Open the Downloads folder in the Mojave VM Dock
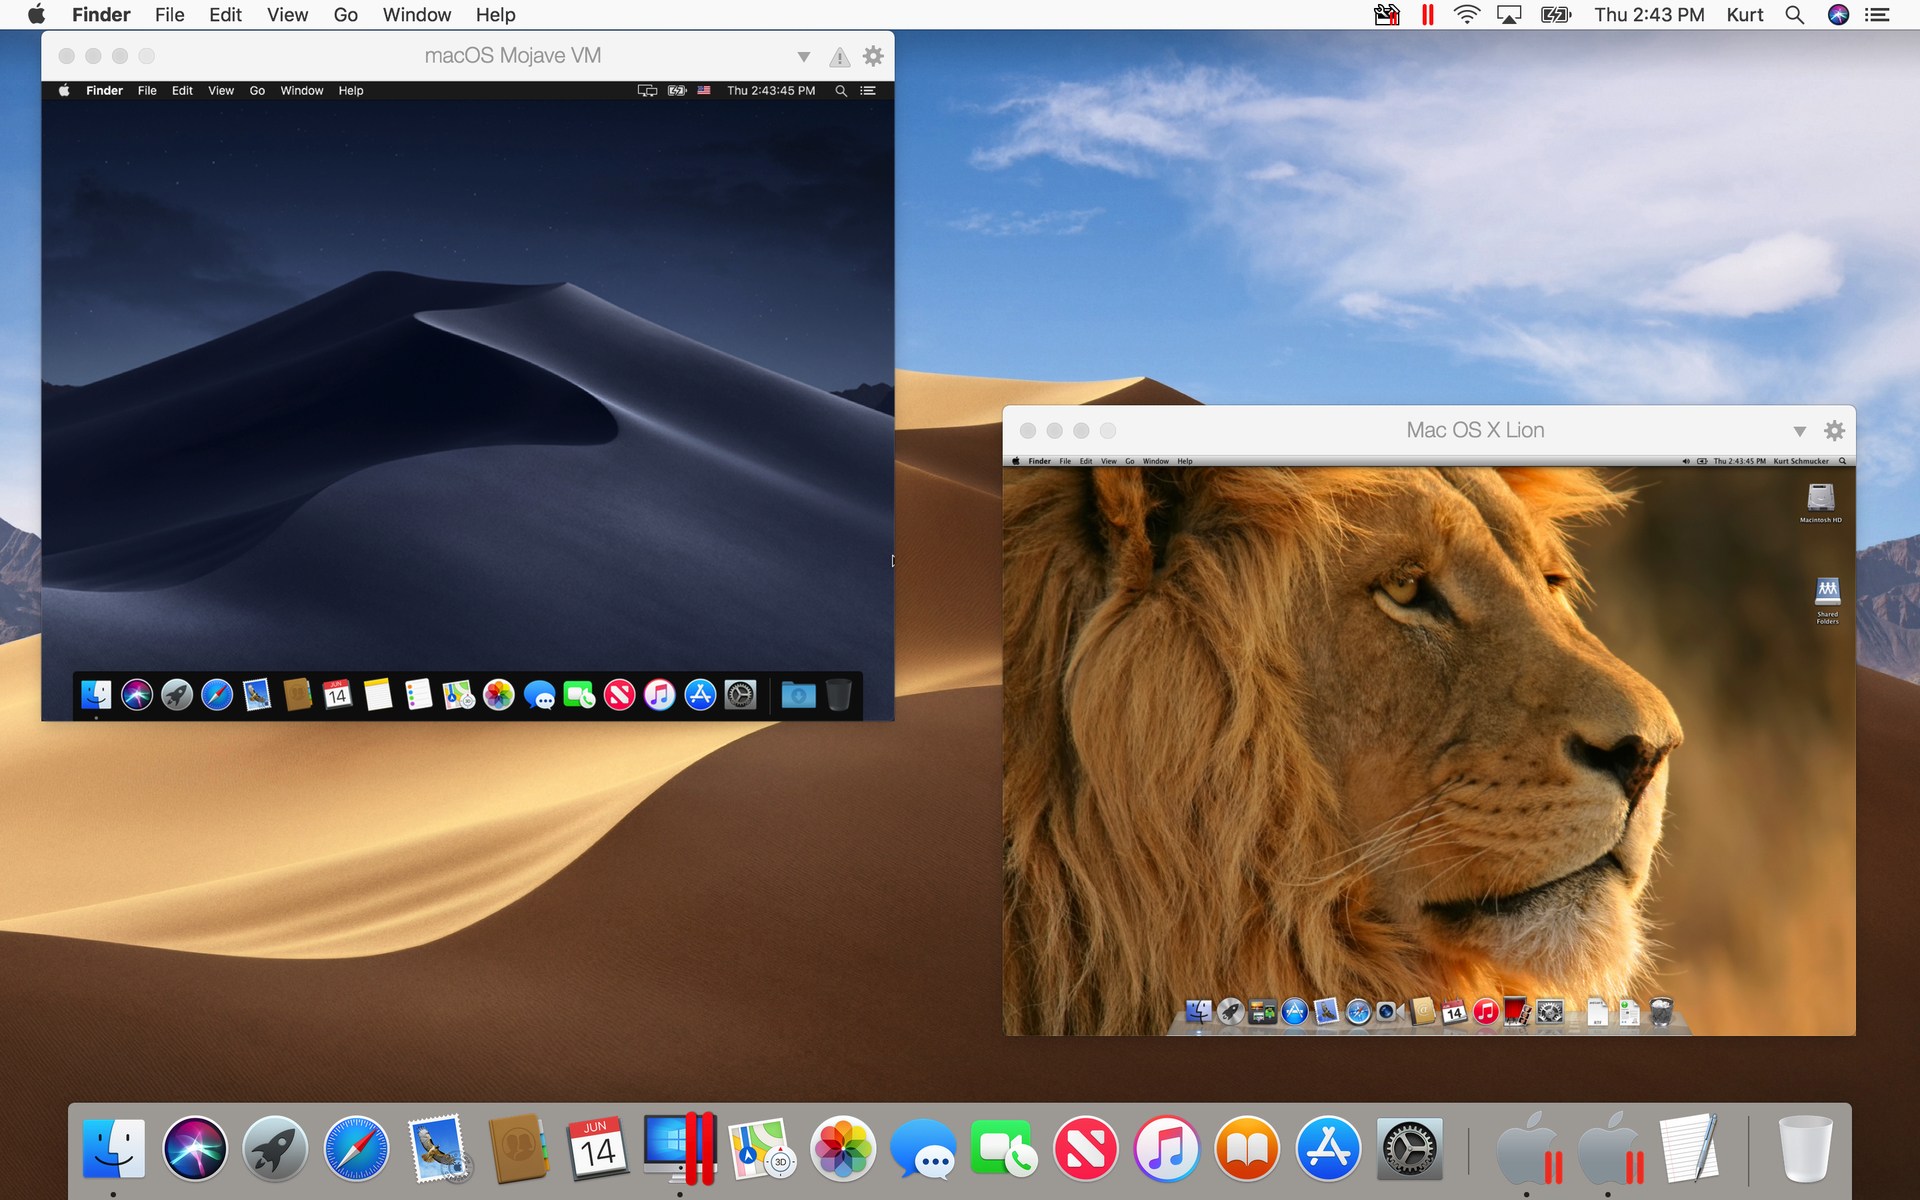Viewport: 1920px width, 1200px height. [798, 695]
